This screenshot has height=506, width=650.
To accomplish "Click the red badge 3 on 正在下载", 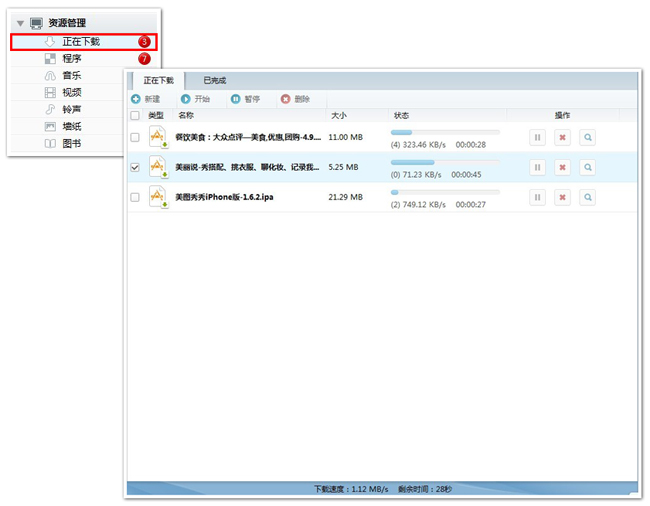I will coord(144,42).
